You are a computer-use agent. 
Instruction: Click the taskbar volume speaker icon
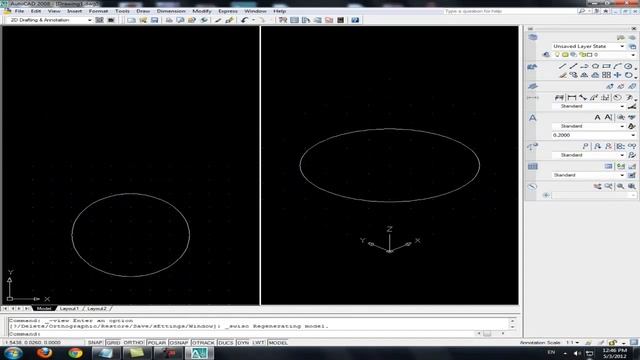point(577,353)
